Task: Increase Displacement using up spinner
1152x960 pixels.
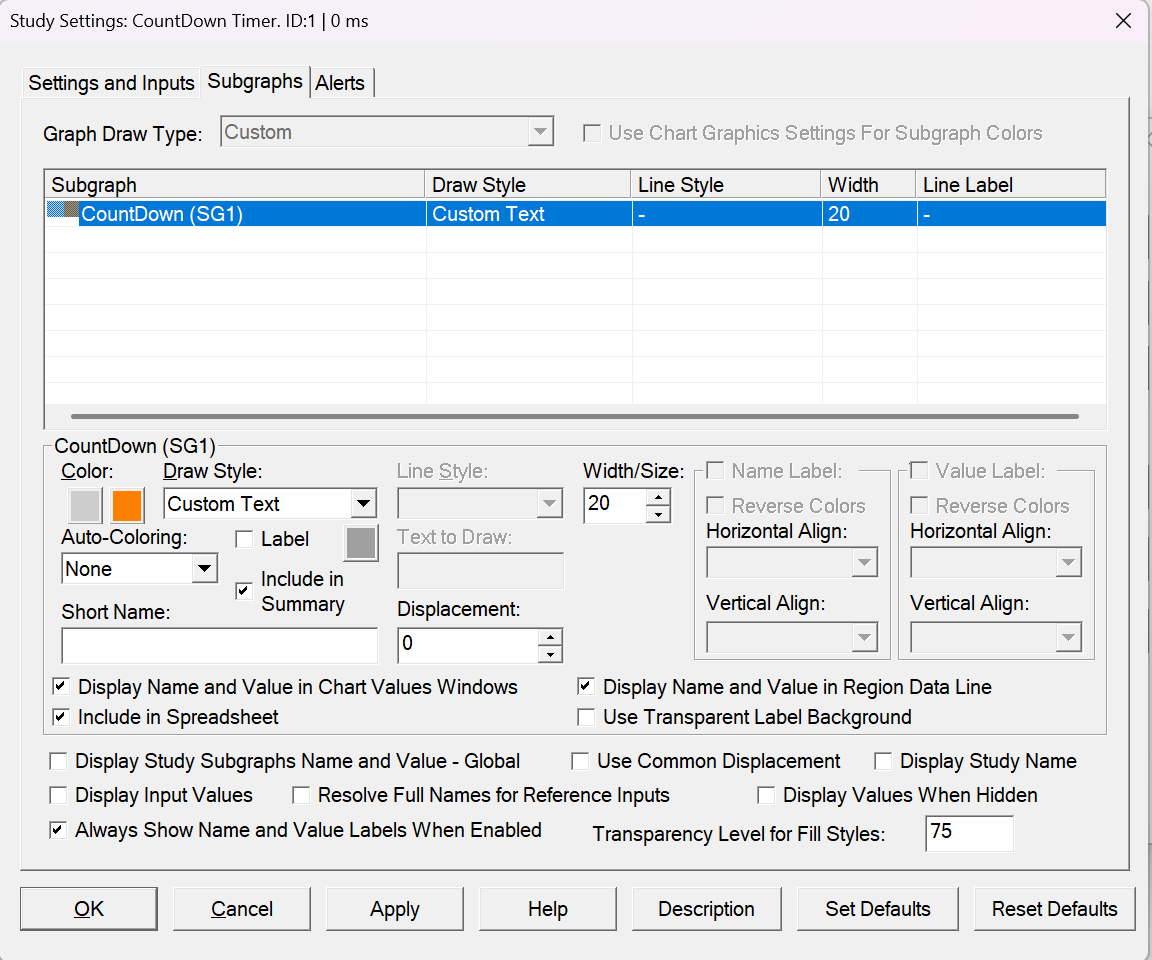Action: tap(550, 636)
